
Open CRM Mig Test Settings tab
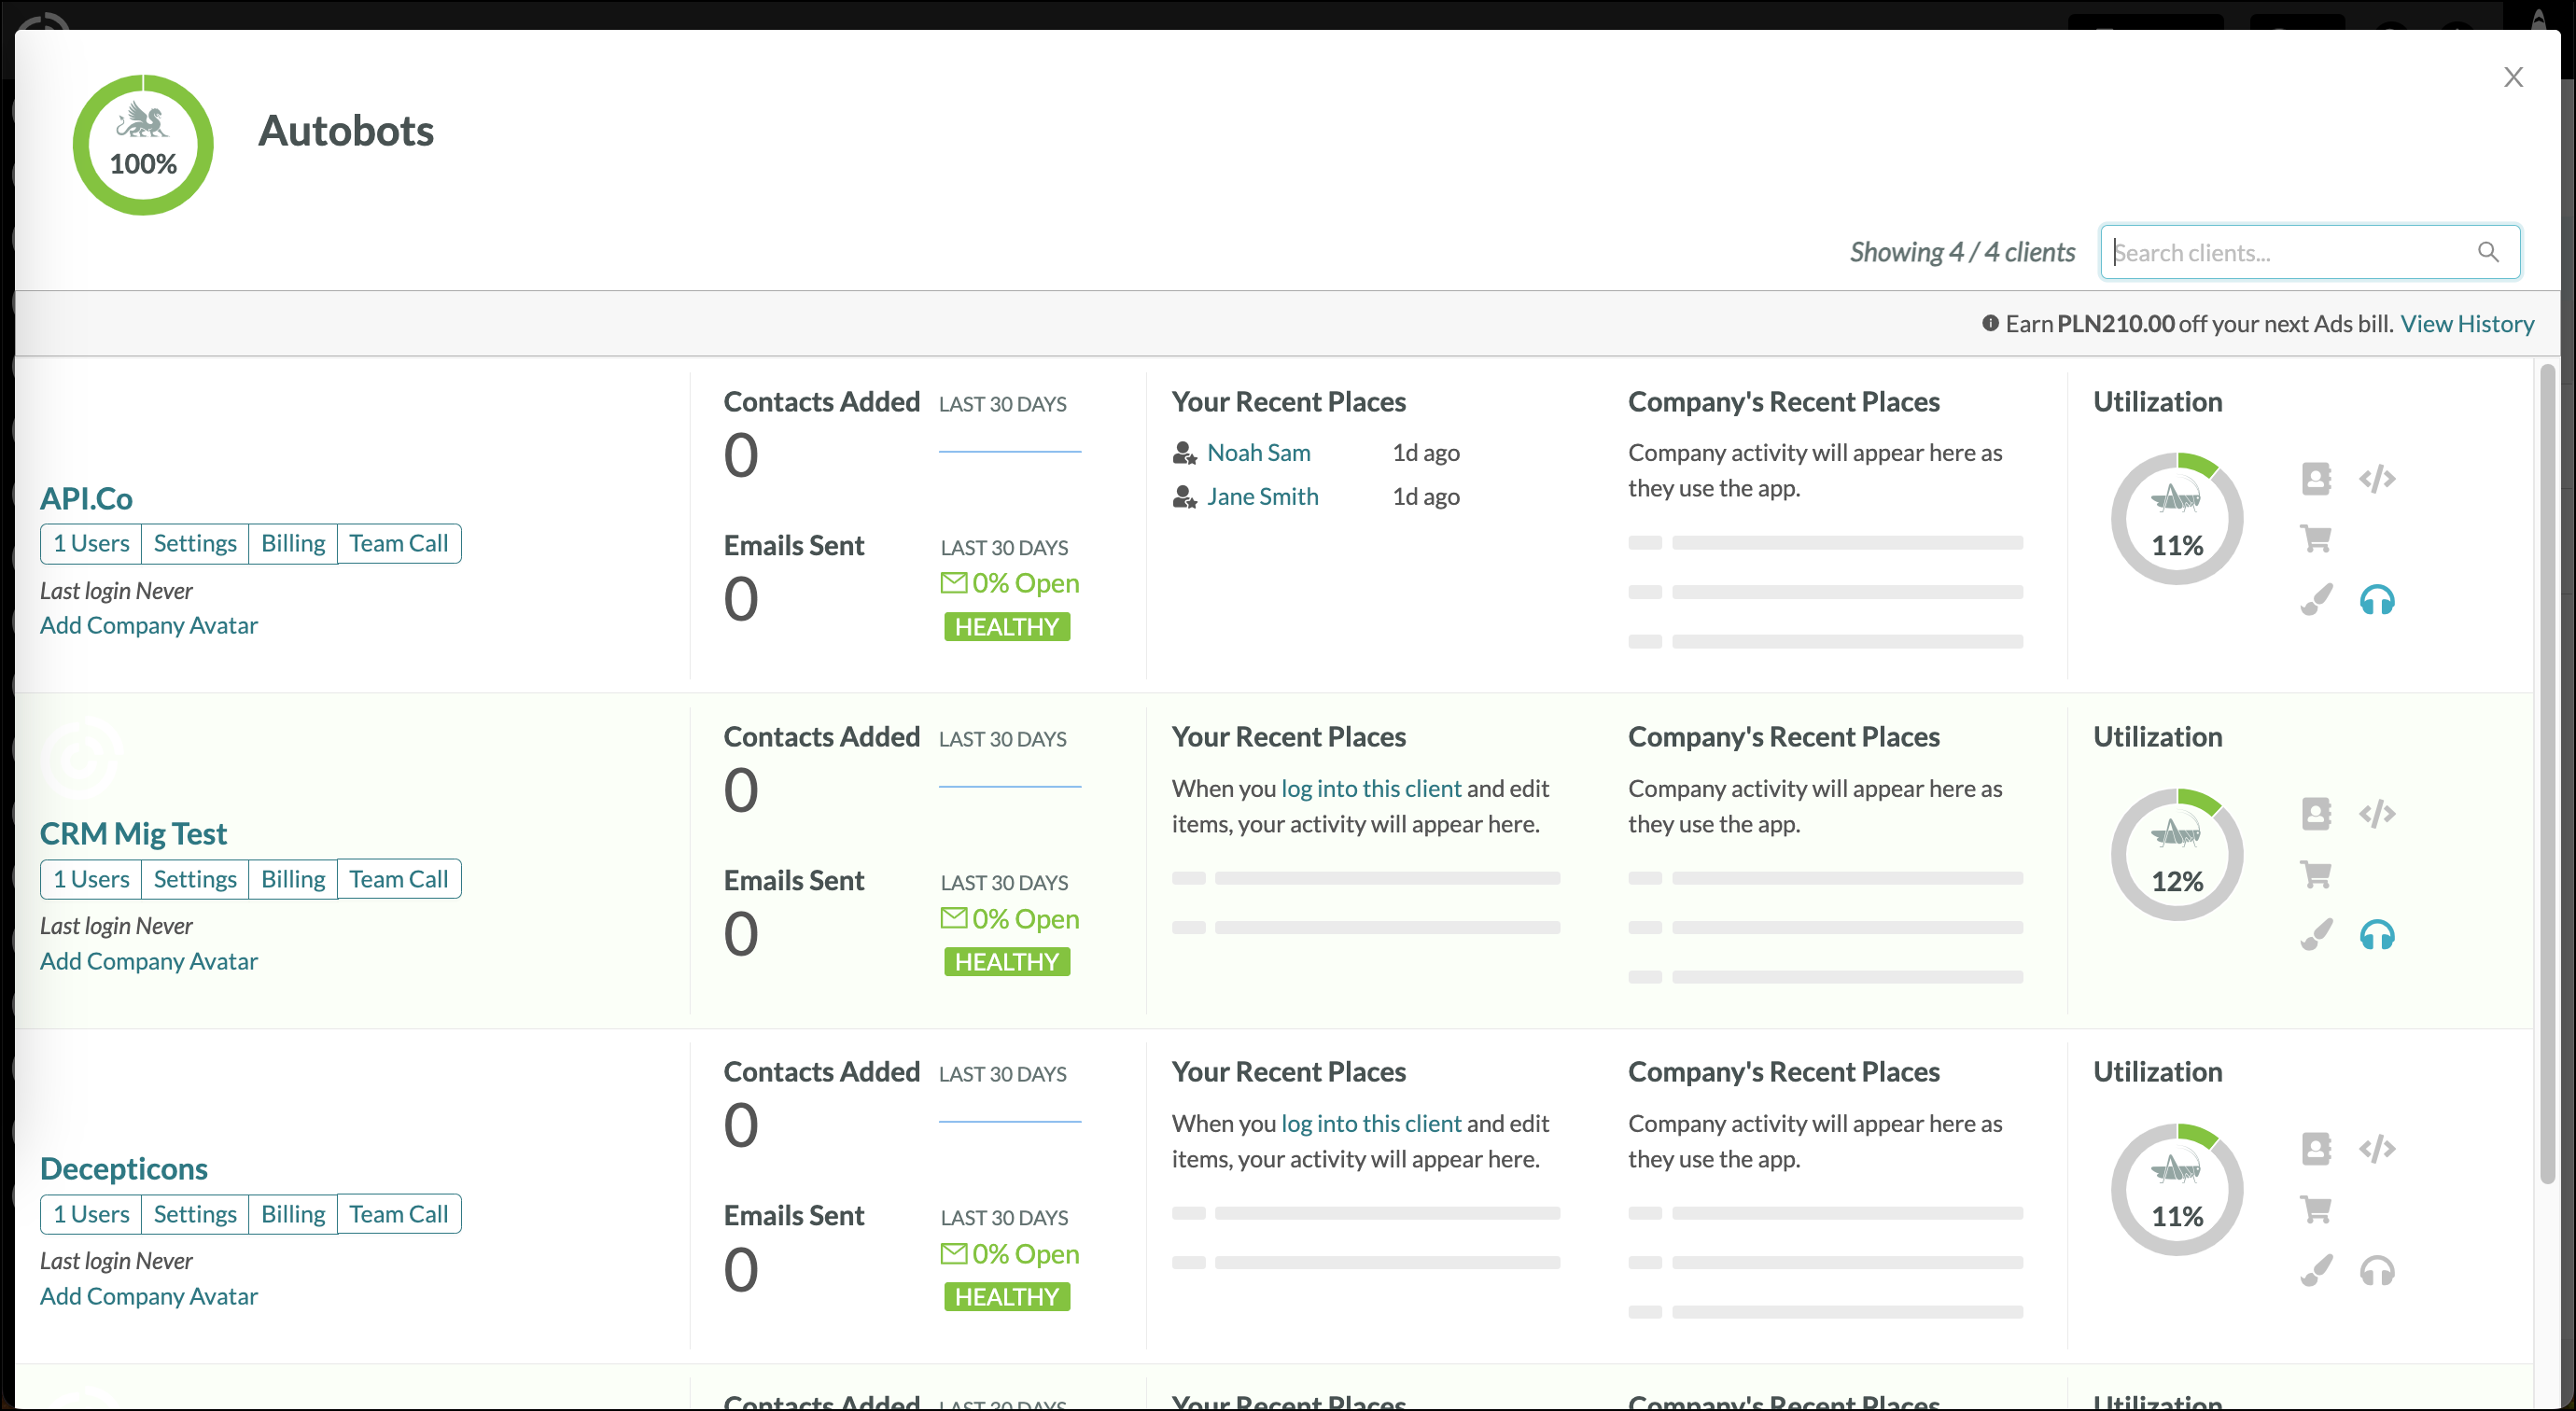coord(195,879)
